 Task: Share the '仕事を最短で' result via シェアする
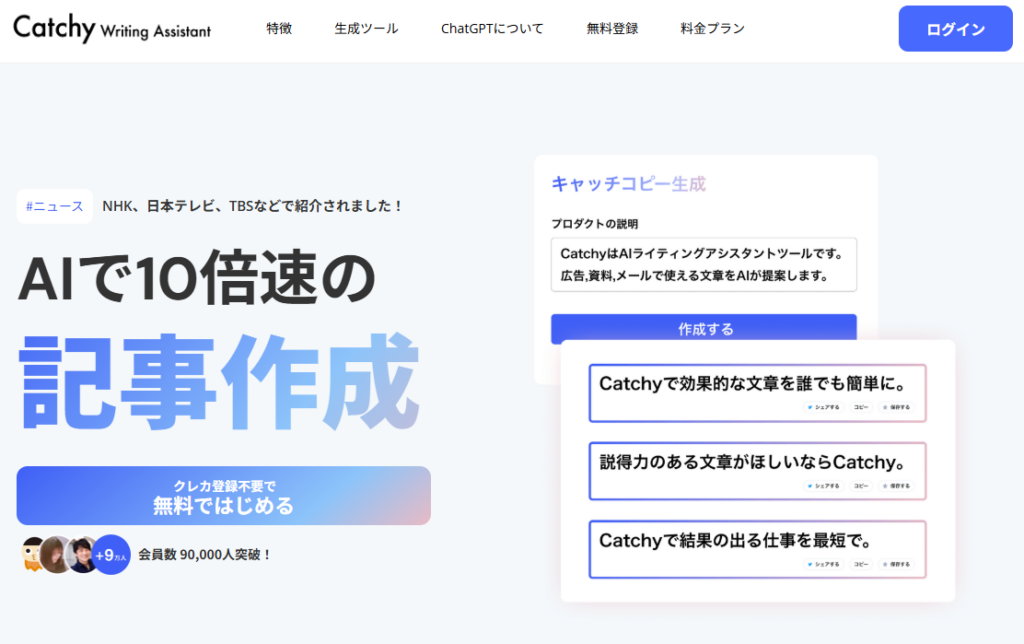(824, 564)
